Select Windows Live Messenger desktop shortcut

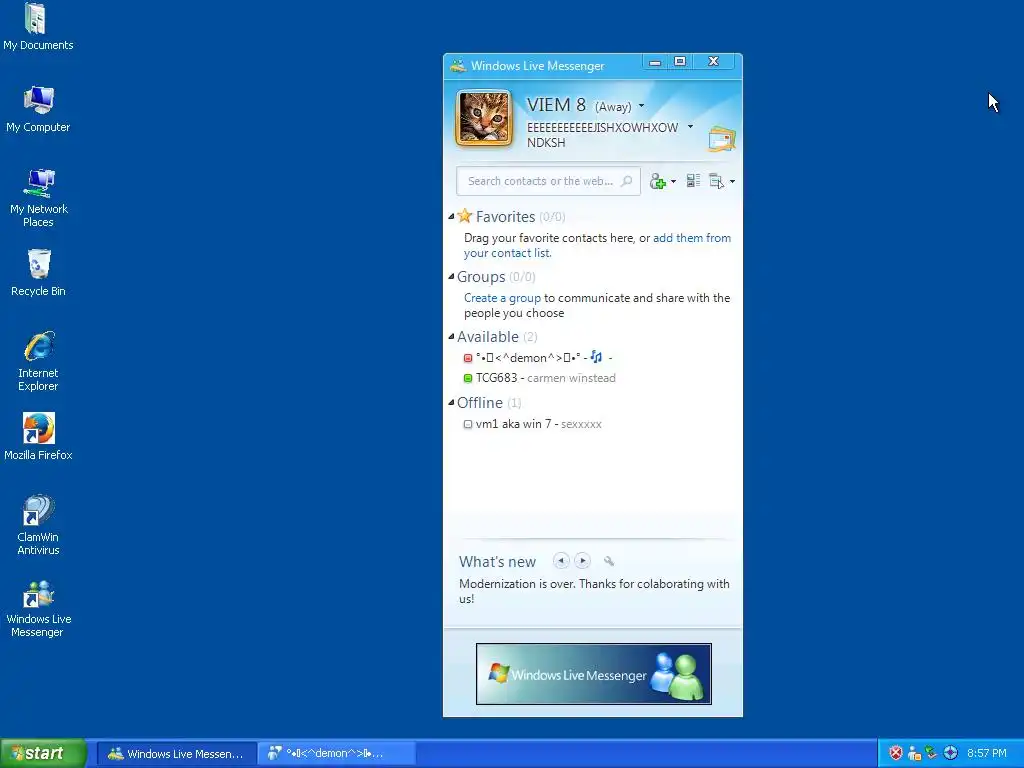point(38,608)
